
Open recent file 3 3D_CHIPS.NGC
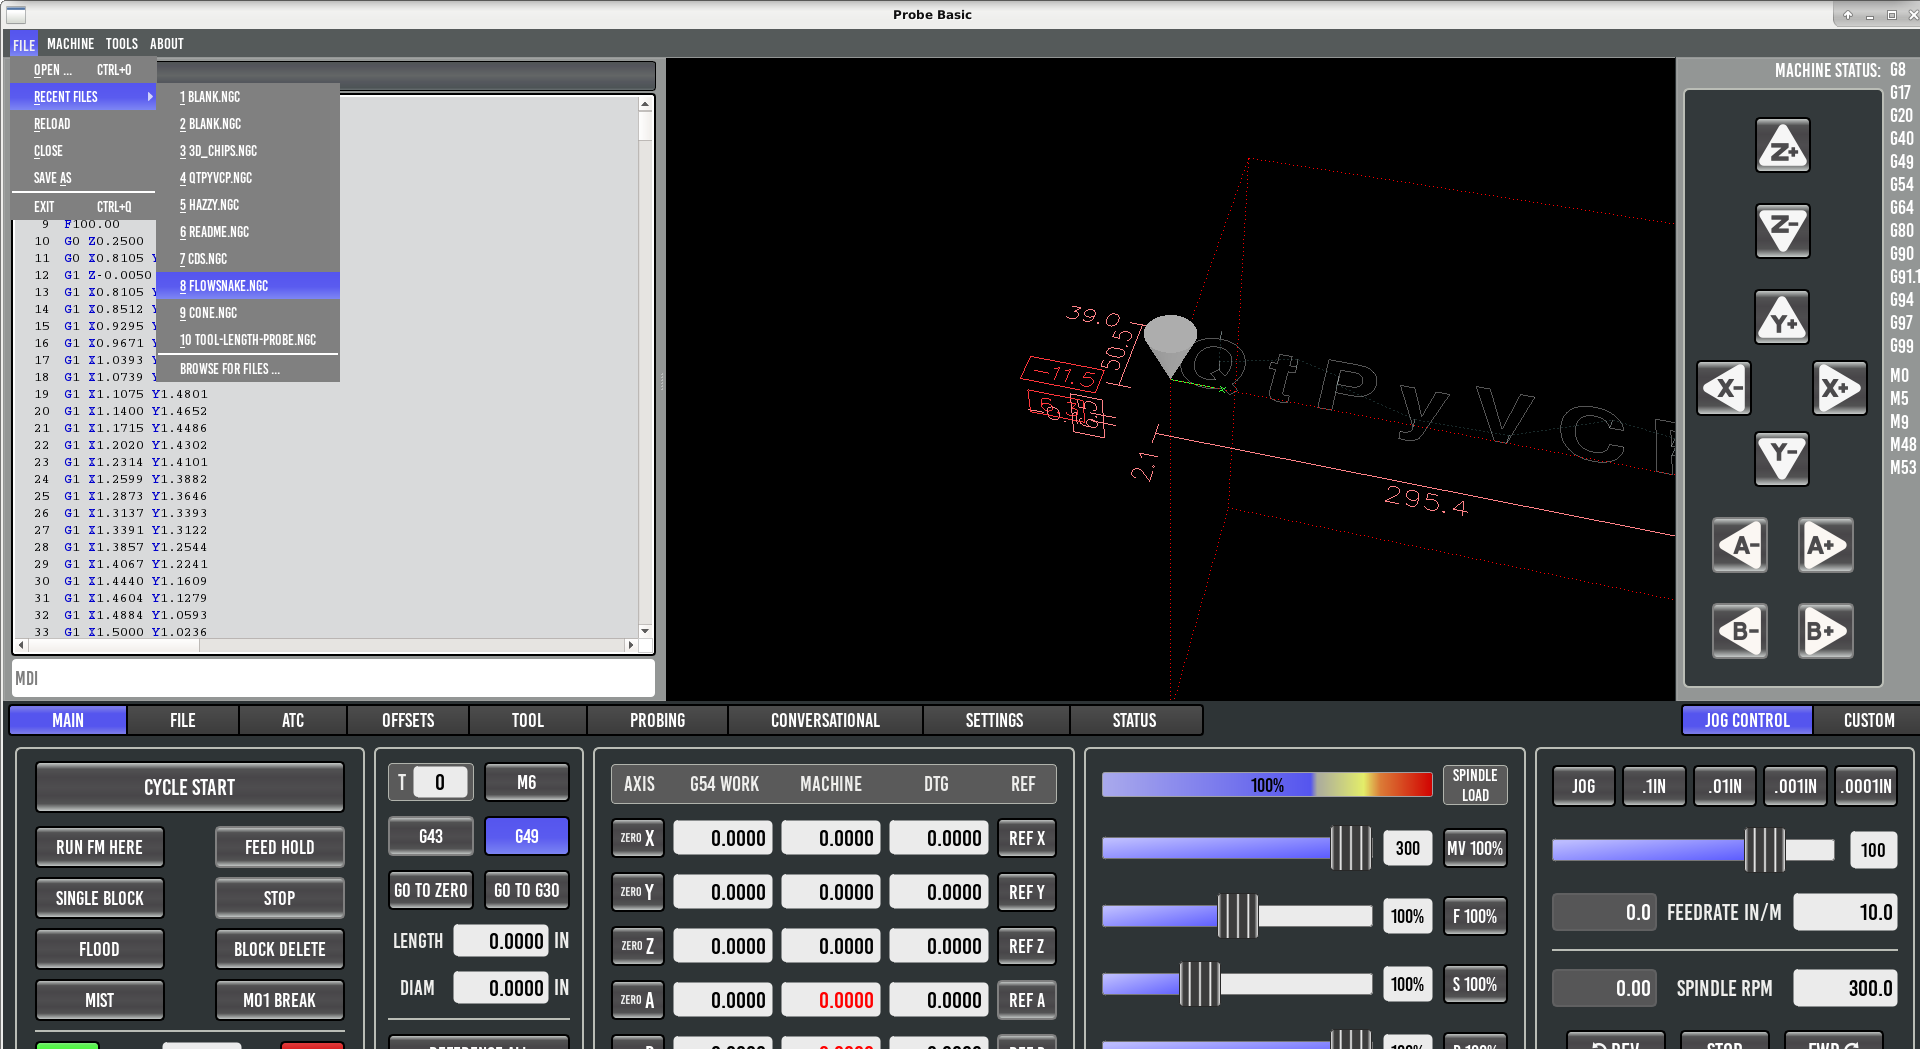coord(248,151)
